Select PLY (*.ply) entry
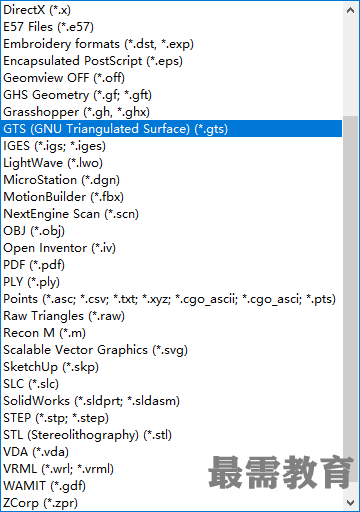This screenshot has height=512, width=360. [171, 282]
